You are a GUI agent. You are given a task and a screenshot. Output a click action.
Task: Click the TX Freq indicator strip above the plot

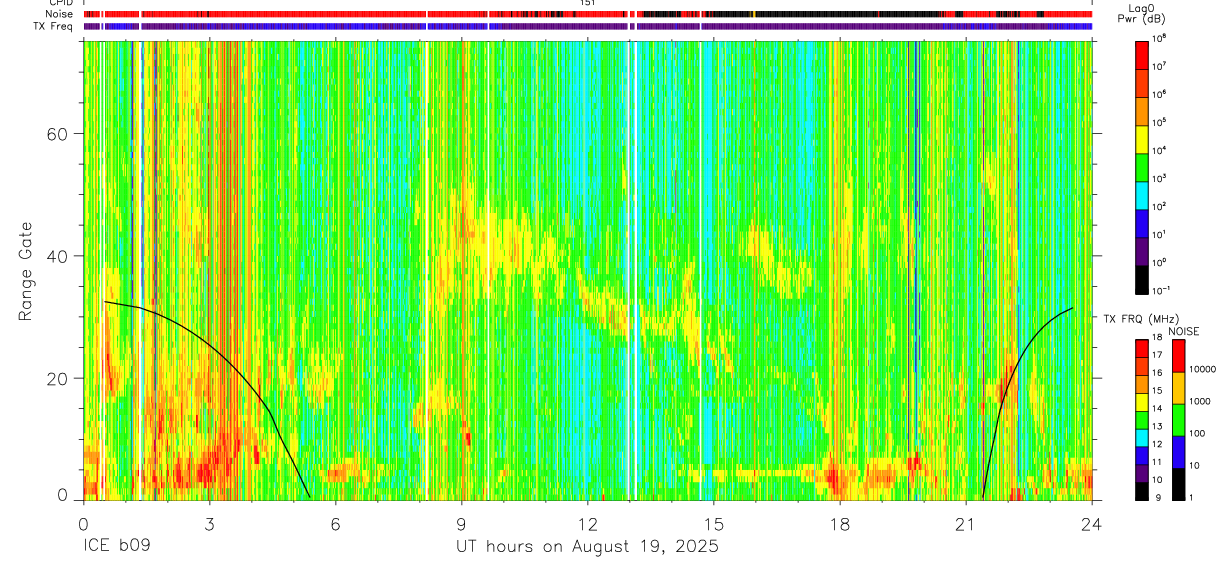[x=587, y=26]
